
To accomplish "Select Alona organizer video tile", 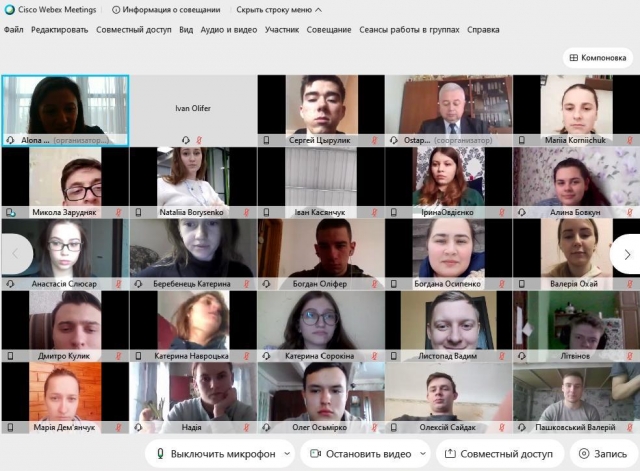I will click(x=65, y=111).
